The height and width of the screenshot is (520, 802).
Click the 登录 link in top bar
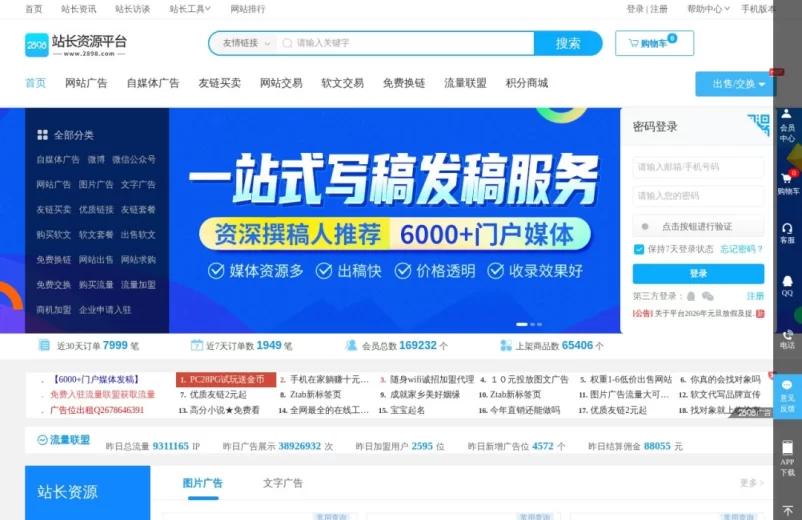(635, 9)
